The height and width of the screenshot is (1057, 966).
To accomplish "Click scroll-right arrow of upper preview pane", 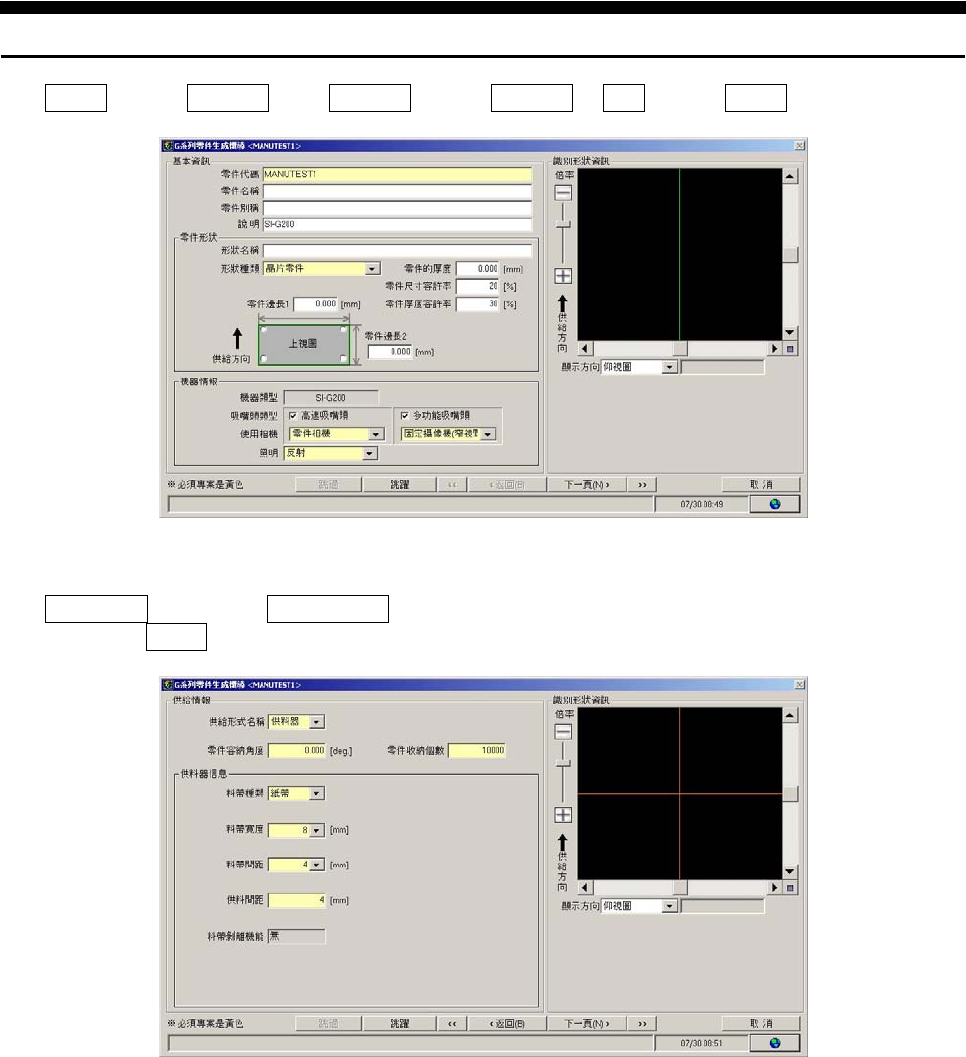I will (775, 349).
